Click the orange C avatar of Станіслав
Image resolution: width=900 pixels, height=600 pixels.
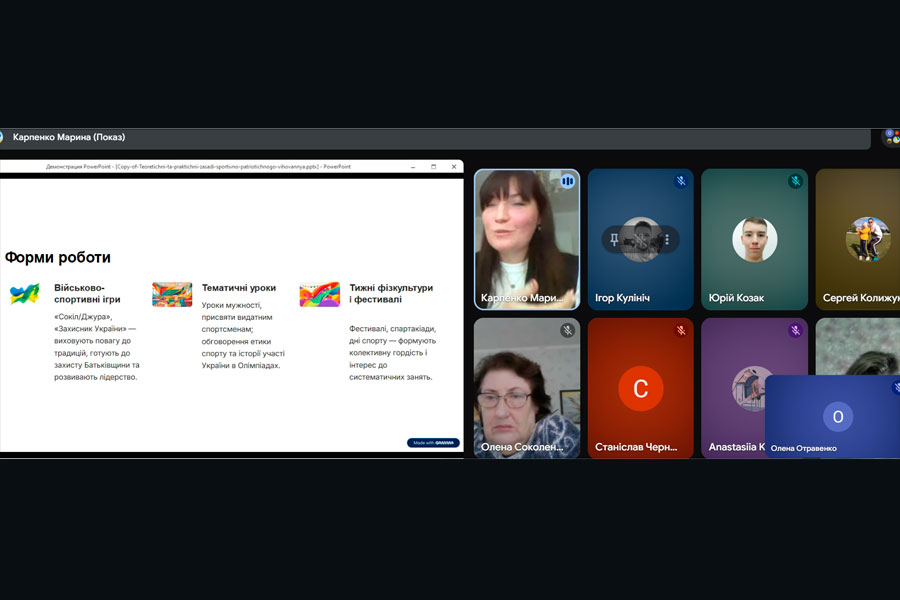(641, 389)
